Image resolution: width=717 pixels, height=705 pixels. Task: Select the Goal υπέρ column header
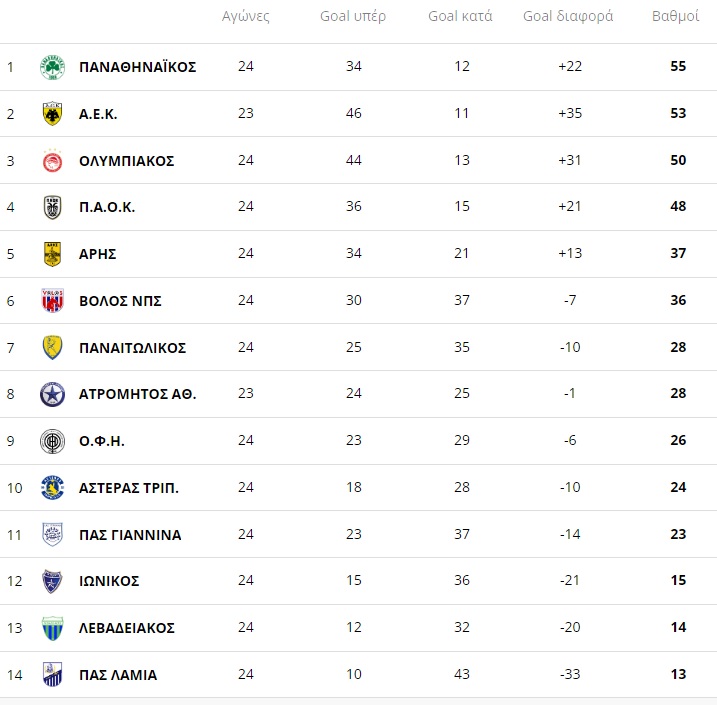pos(353,16)
